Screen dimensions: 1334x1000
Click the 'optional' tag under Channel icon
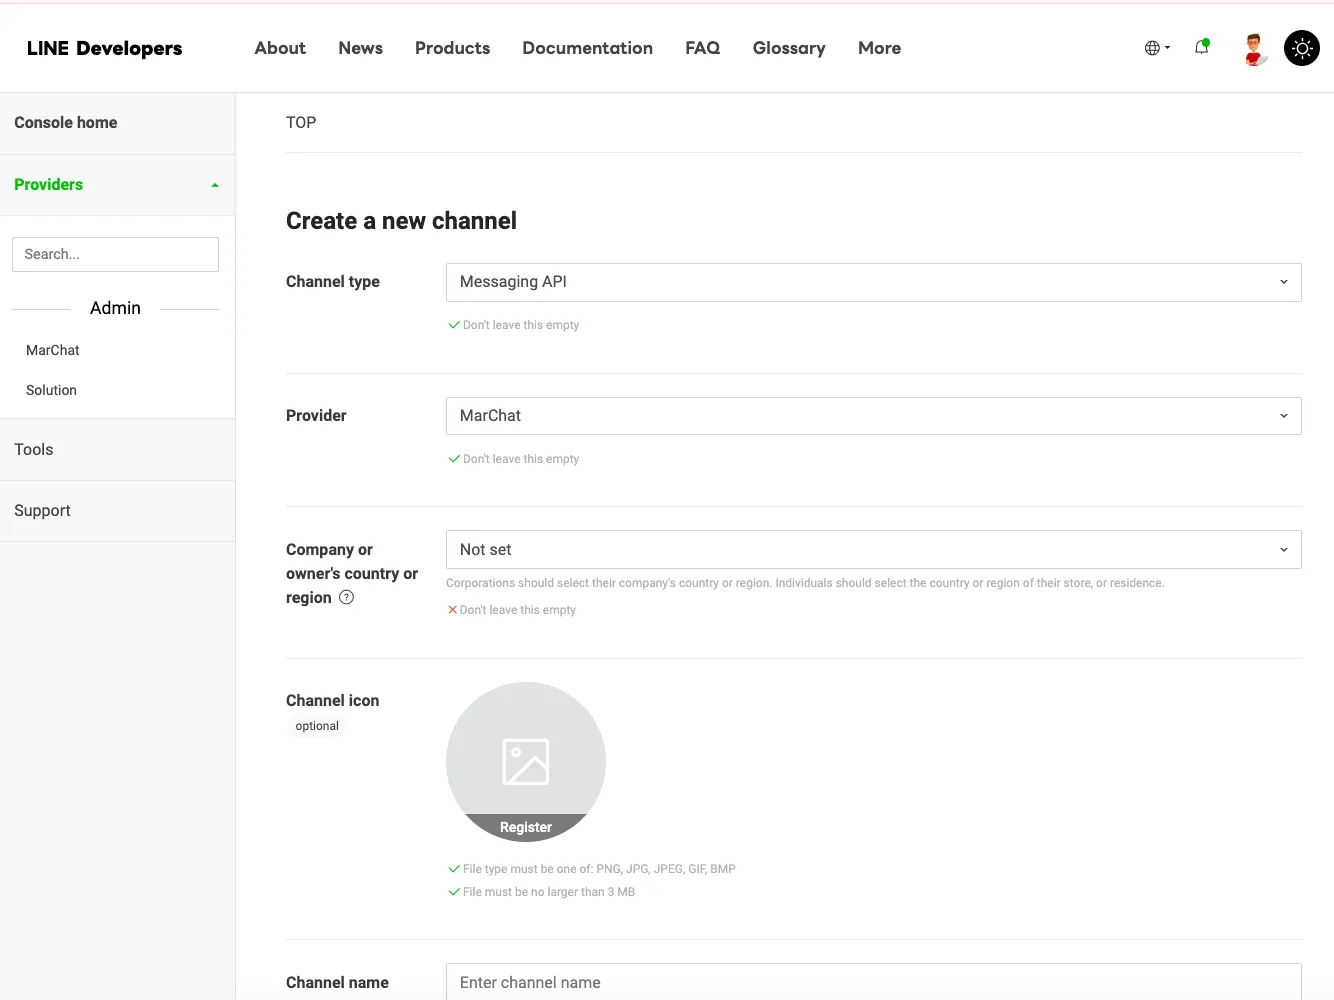317,726
